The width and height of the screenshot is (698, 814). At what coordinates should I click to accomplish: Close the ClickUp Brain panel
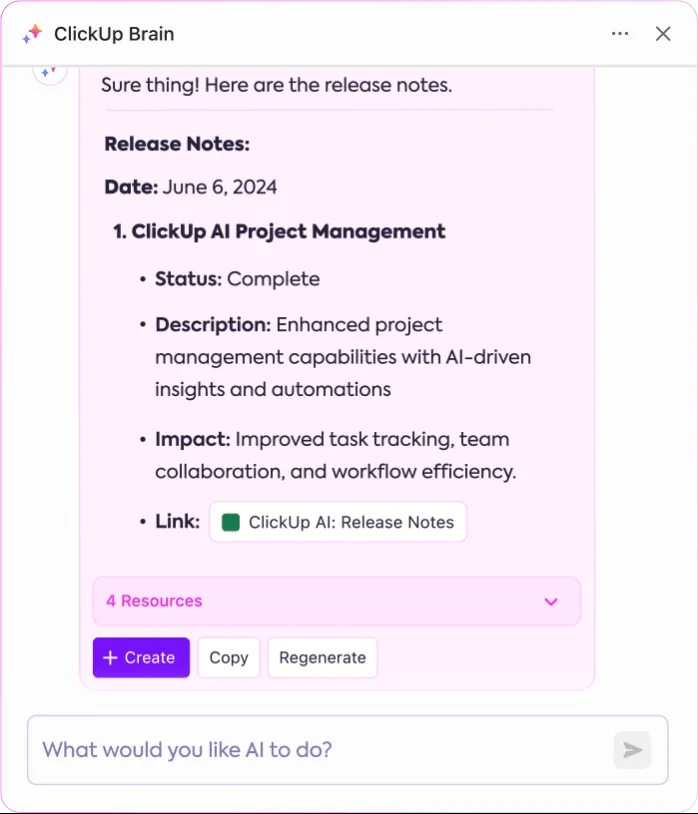tap(663, 34)
